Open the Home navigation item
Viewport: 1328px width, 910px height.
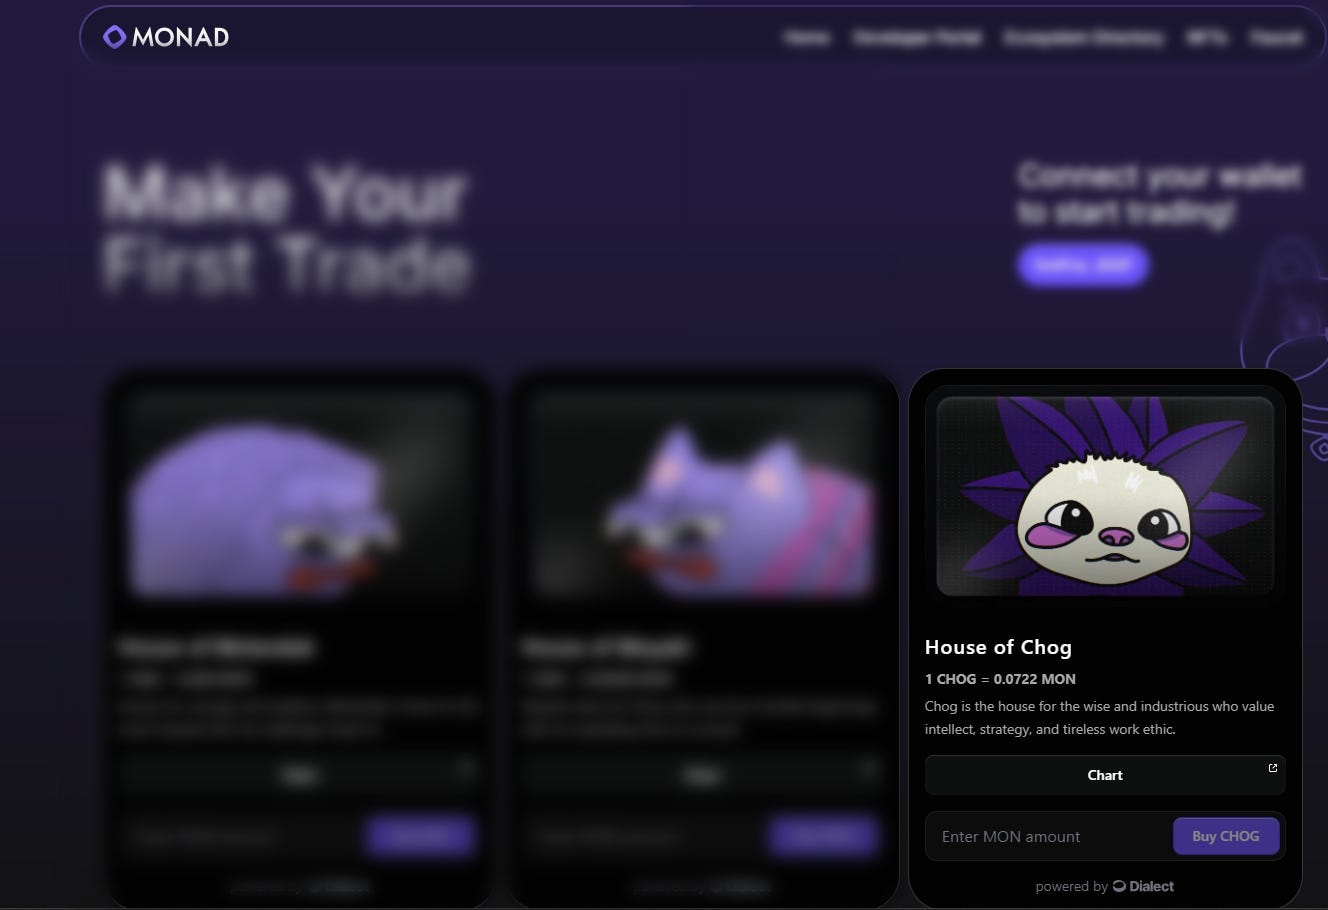coord(807,38)
